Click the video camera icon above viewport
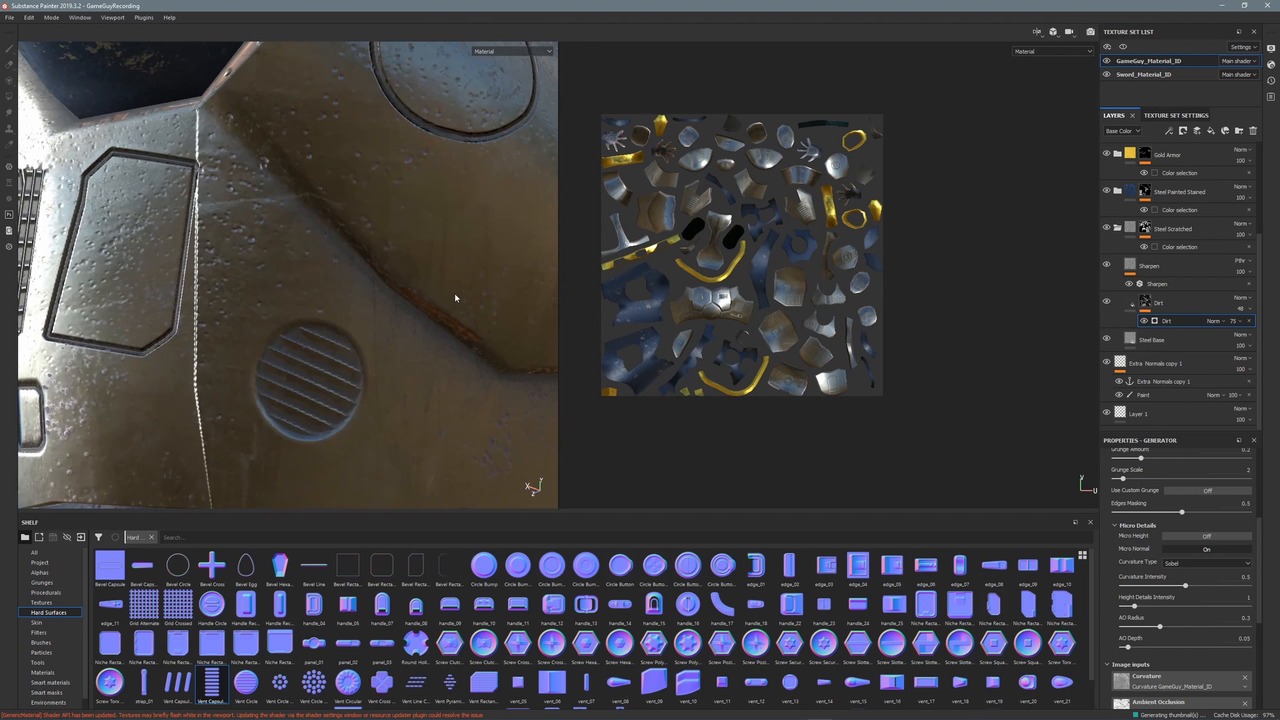The image size is (1280, 720). click(x=1069, y=32)
